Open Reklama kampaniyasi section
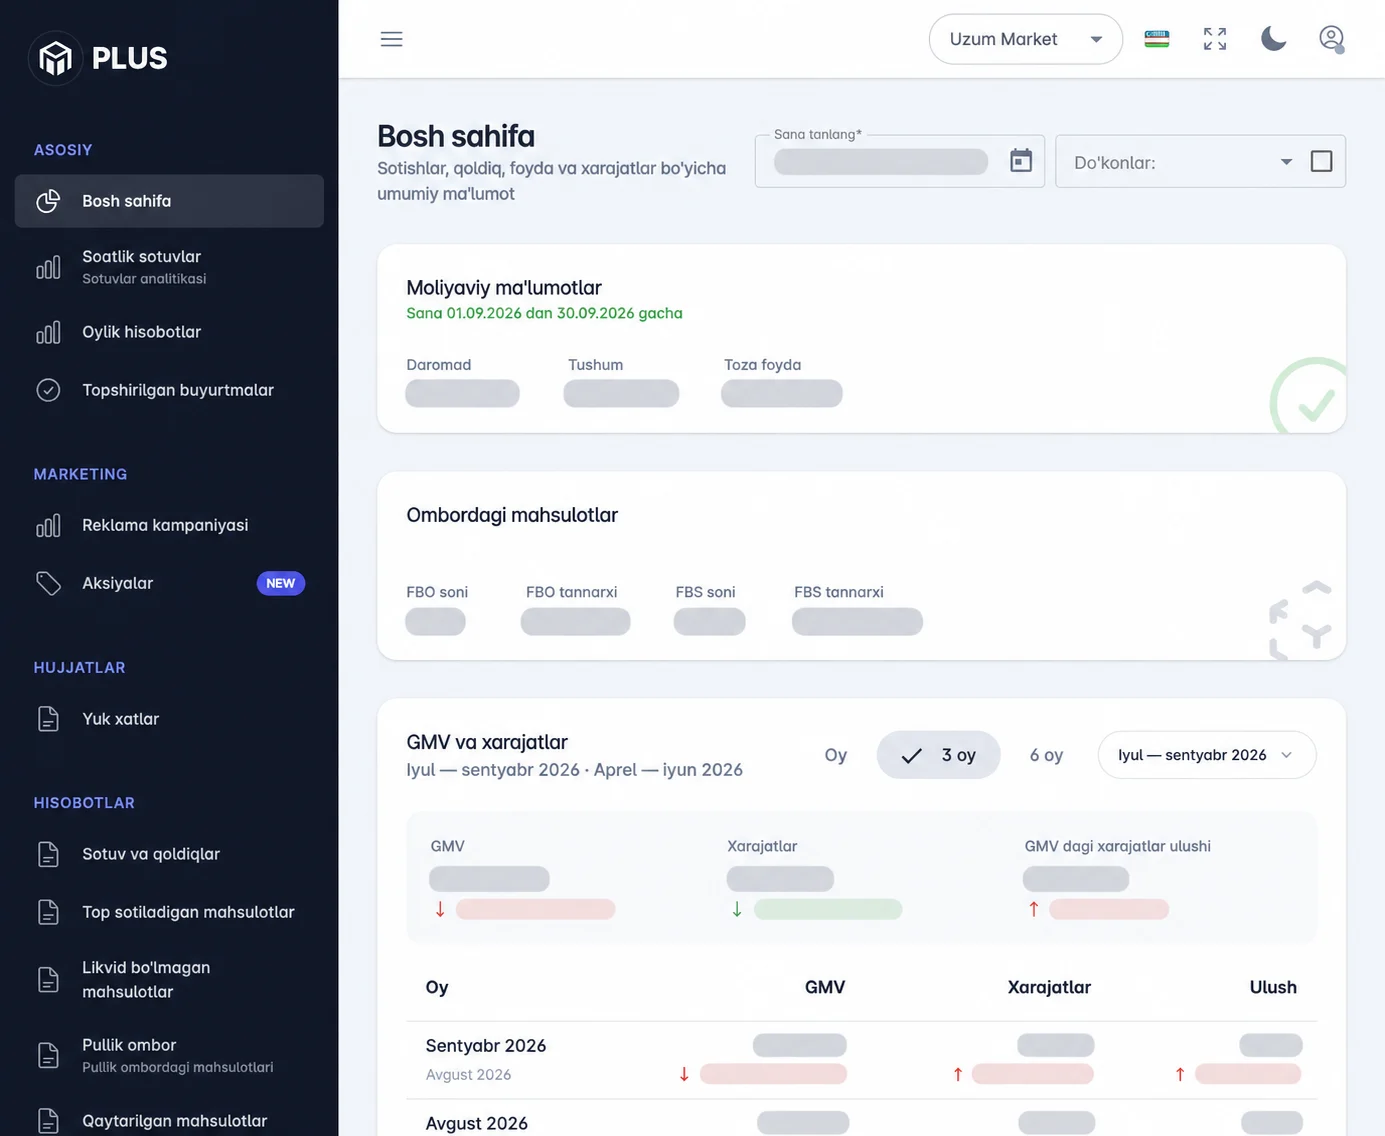Viewport: 1385px width, 1136px height. (x=169, y=525)
